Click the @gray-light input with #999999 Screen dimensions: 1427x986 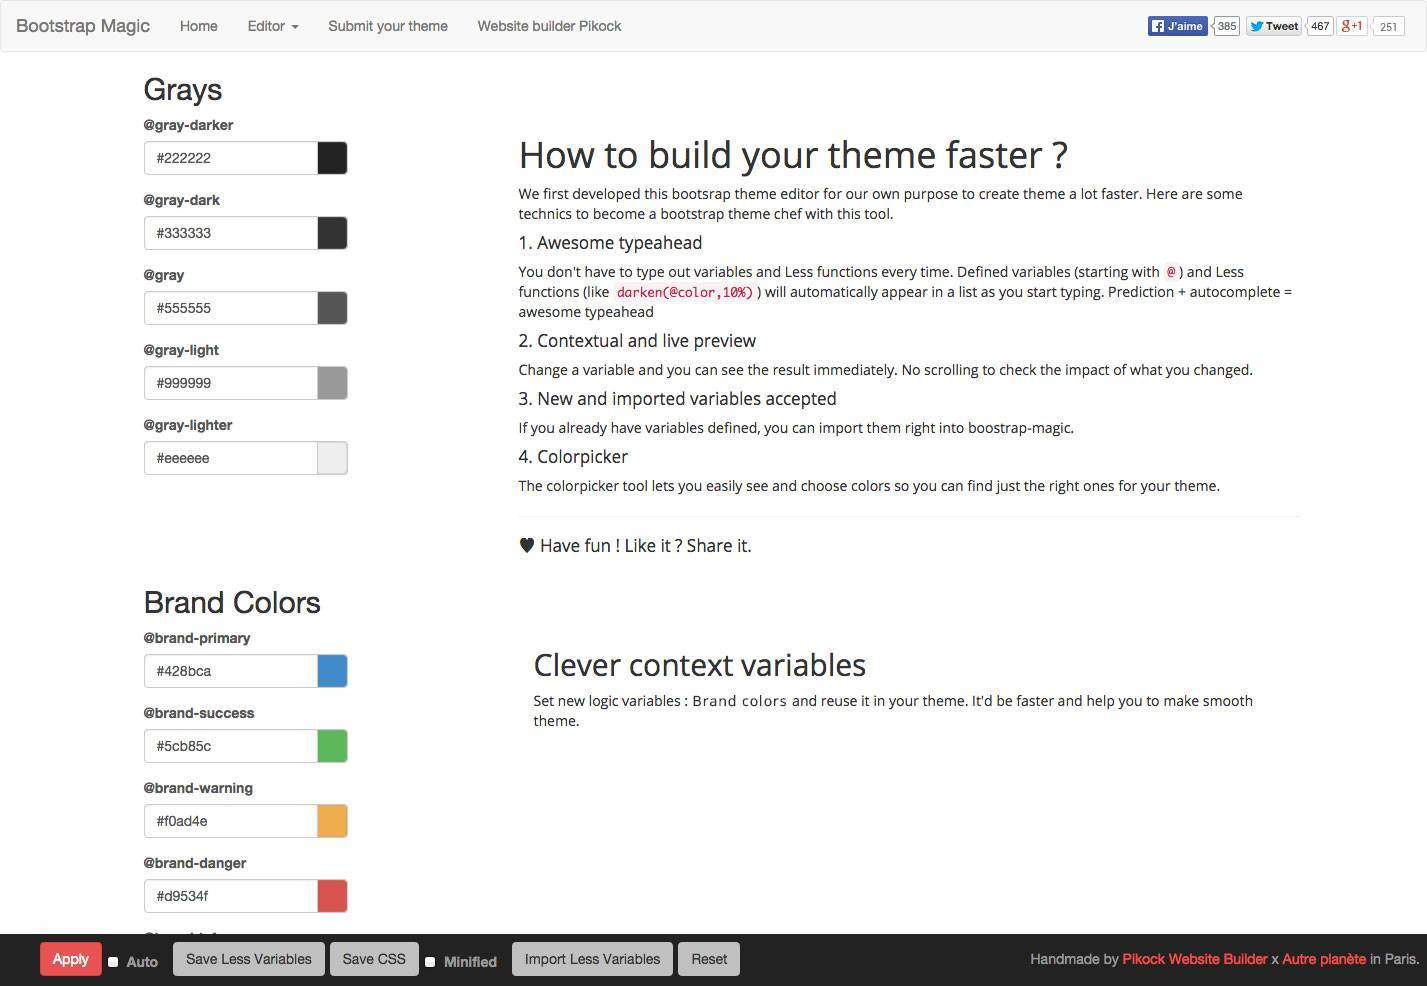tap(231, 383)
